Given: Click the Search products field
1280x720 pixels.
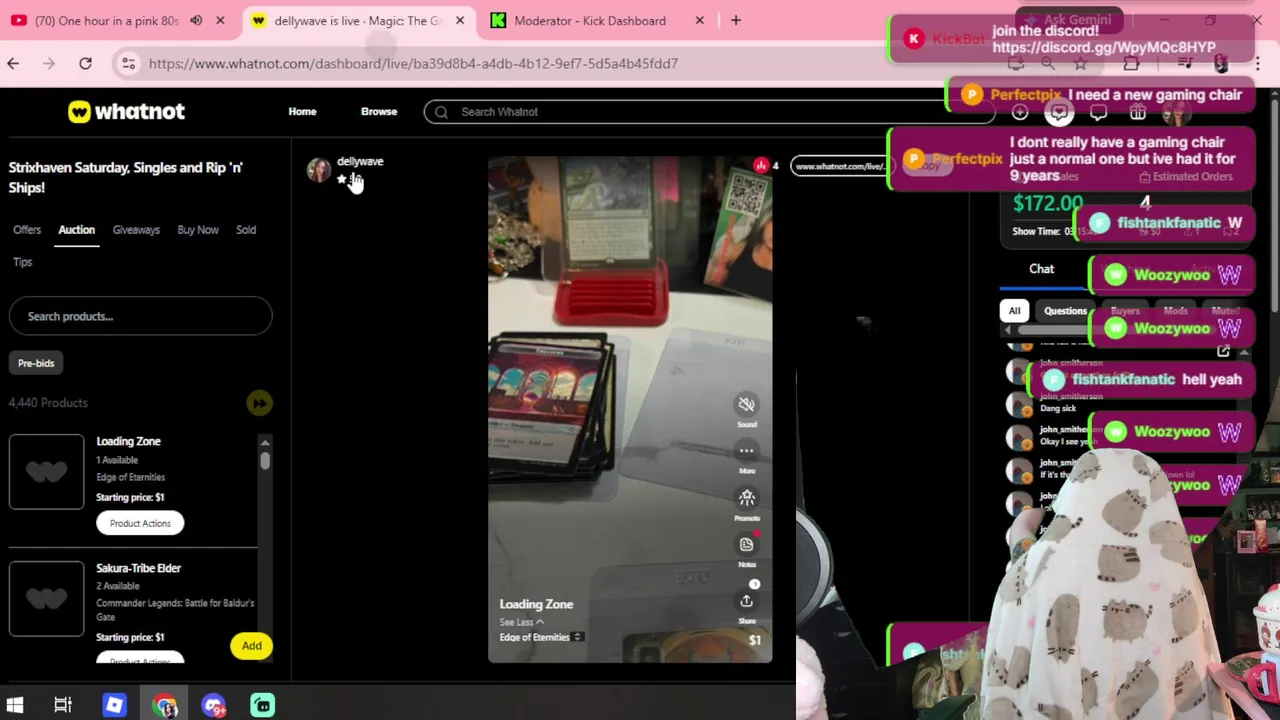Looking at the screenshot, I should 140,316.
